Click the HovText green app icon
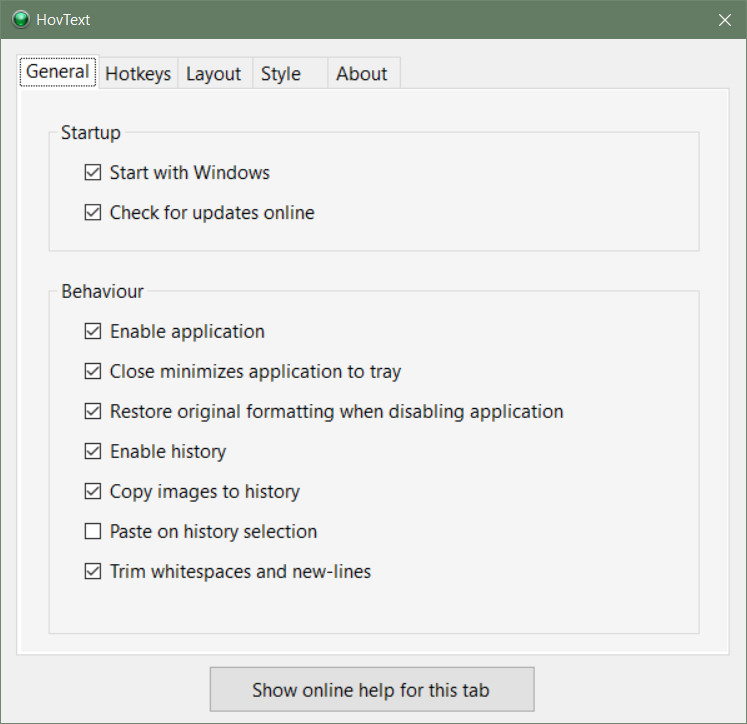This screenshot has width=747, height=724. 20,20
